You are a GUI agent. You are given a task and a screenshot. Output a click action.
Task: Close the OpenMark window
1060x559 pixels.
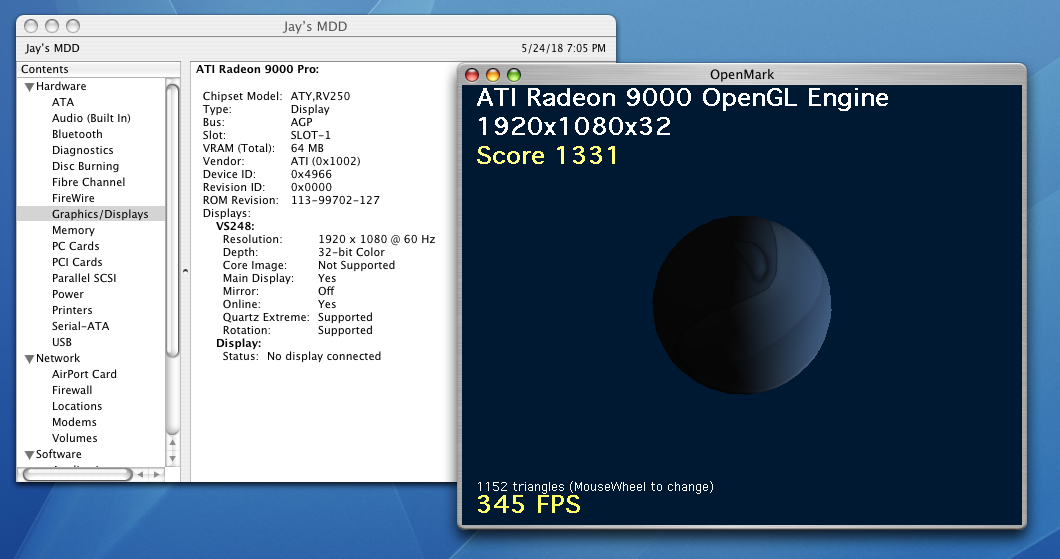coord(473,75)
